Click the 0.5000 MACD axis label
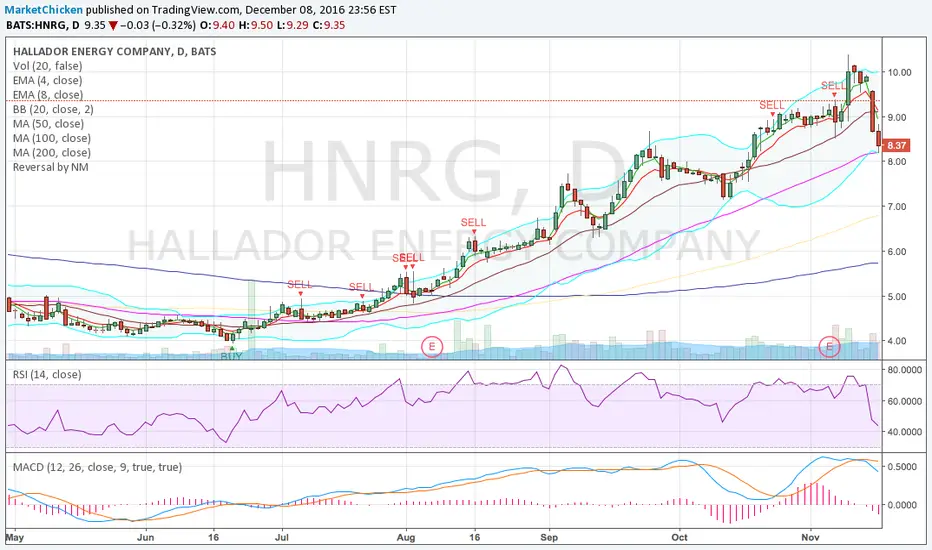This screenshot has width=932, height=550. pos(902,467)
